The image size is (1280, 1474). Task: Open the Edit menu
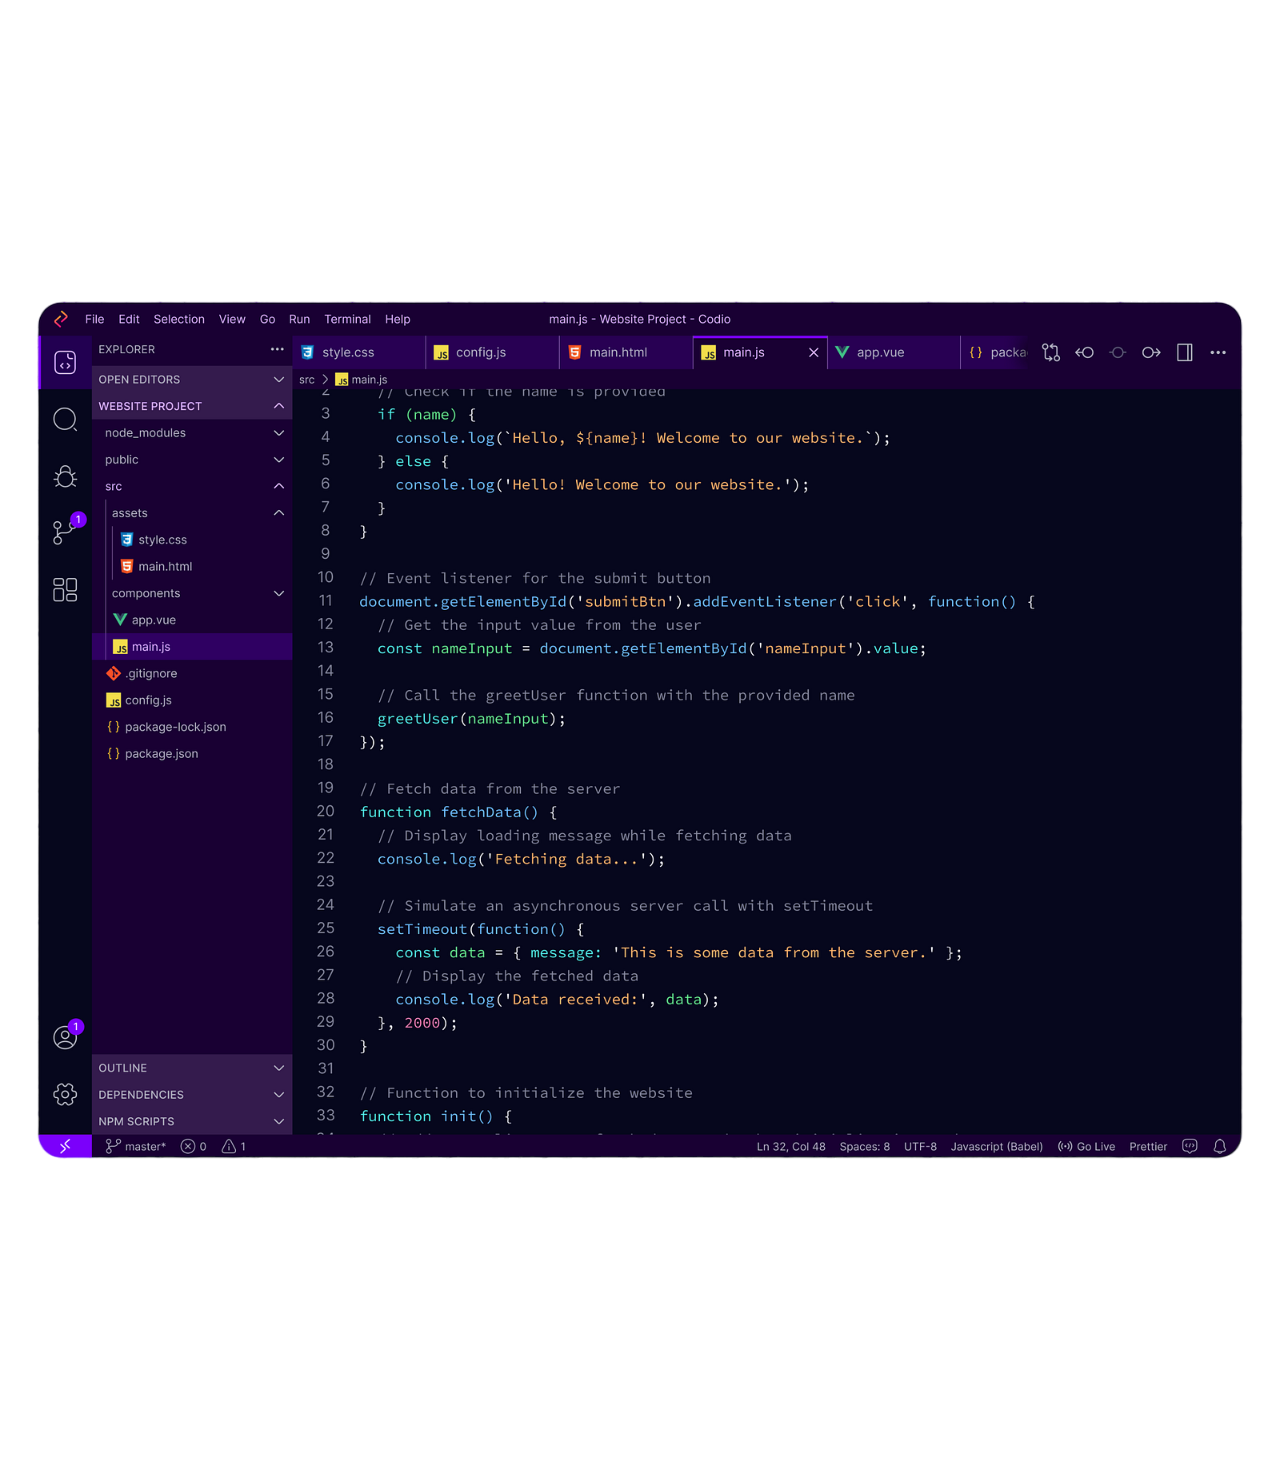coord(129,319)
